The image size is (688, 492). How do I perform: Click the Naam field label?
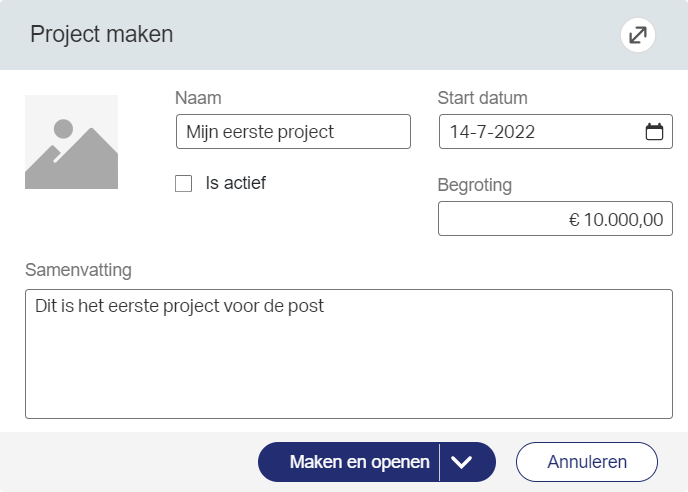198,98
